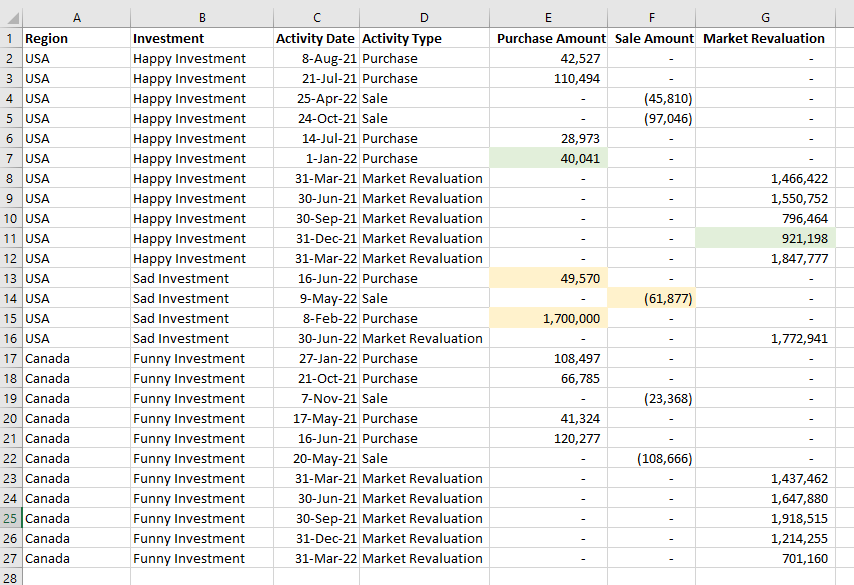854x585 pixels.
Task: Click the 20-May-21 date cell
Action: [x=316, y=458]
